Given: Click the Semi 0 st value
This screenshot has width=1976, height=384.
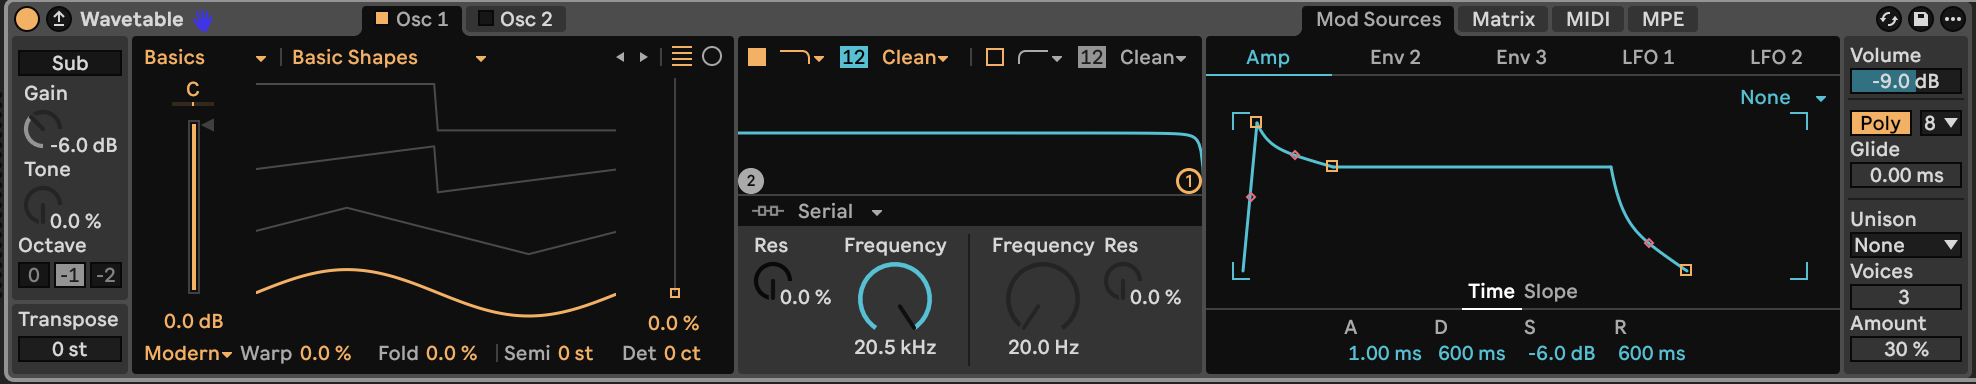Looking at the screenshot, I should click(x=575, y=353).
